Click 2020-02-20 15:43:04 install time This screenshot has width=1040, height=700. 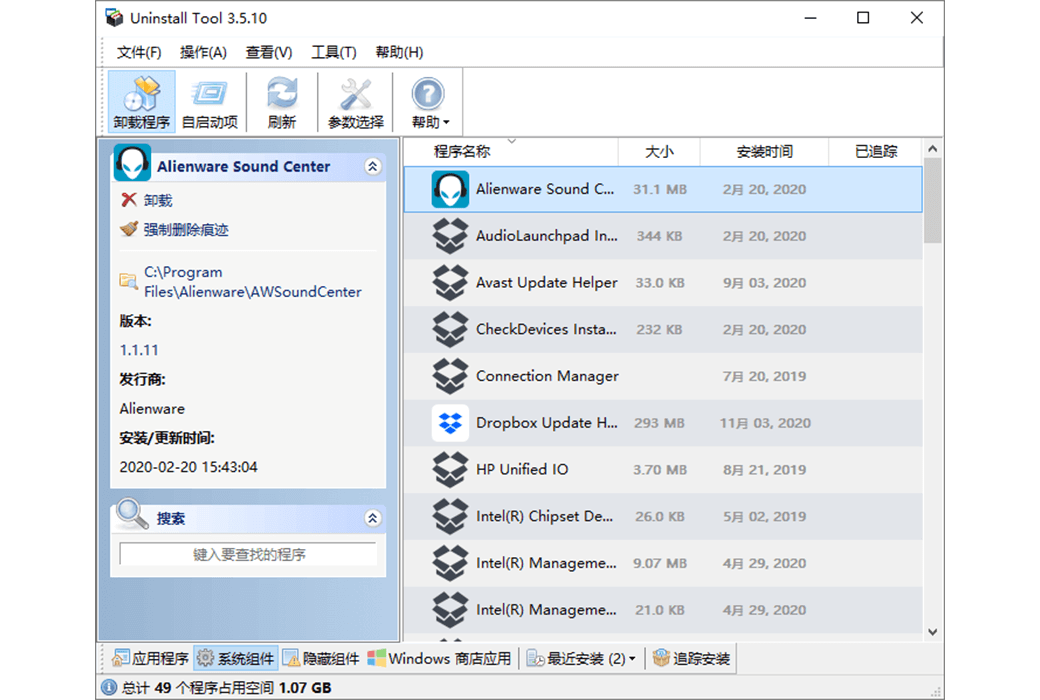tap(188, 467)
